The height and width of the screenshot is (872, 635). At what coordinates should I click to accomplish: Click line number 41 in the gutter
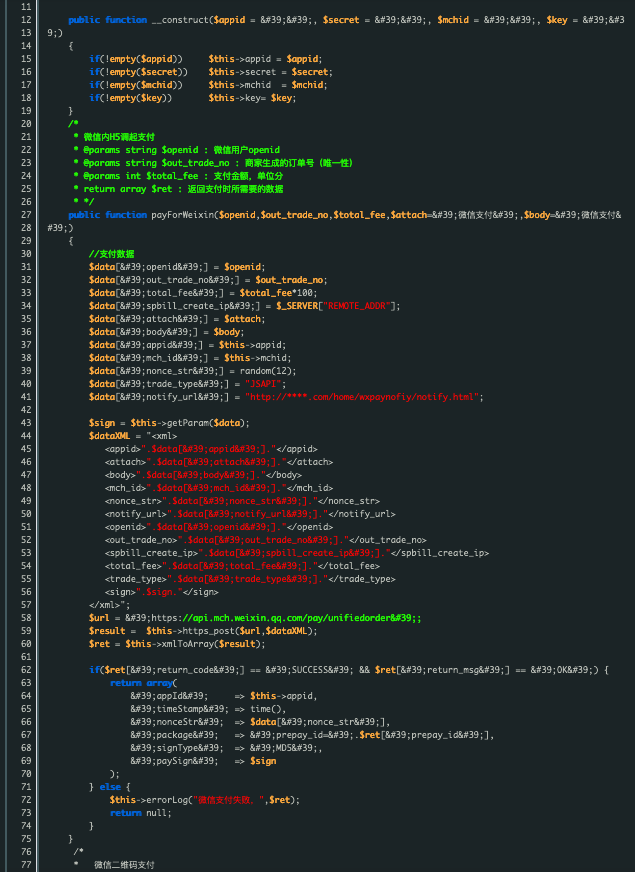[26, 397]
